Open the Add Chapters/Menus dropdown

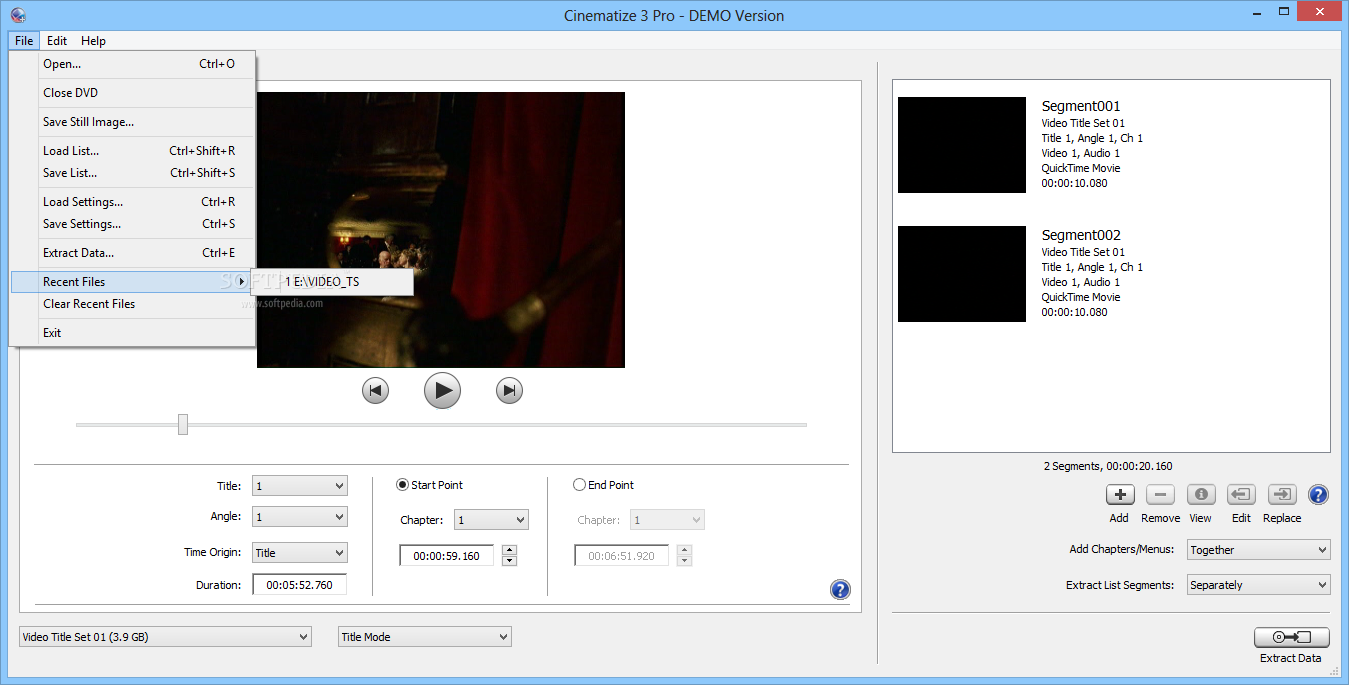(x=1258, y=550)
